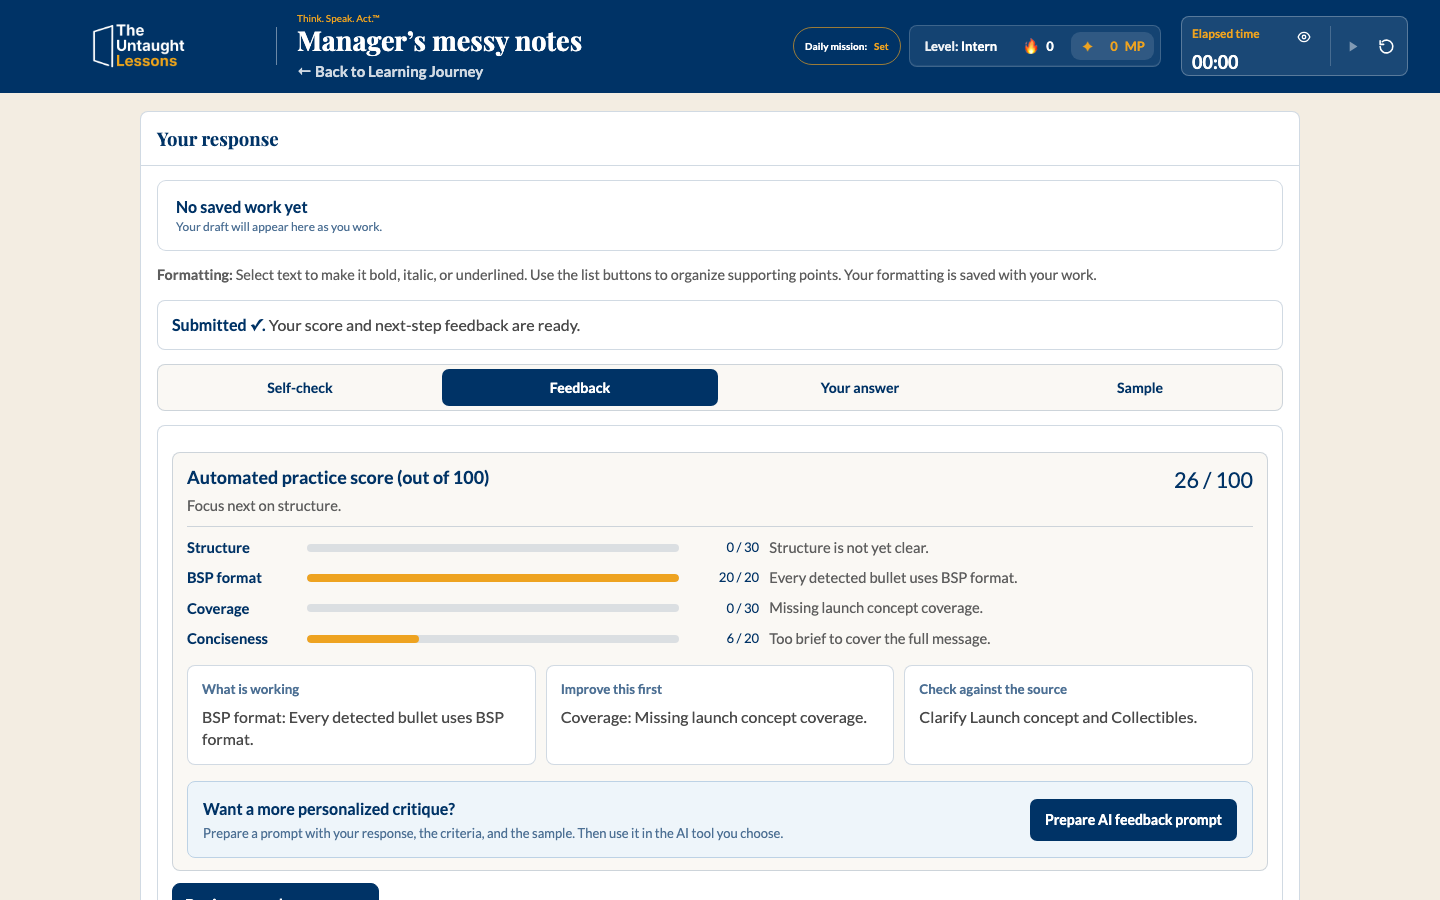Click the Automated practice score heading
The image size is (1440, 900).
[x=338, y=478]
